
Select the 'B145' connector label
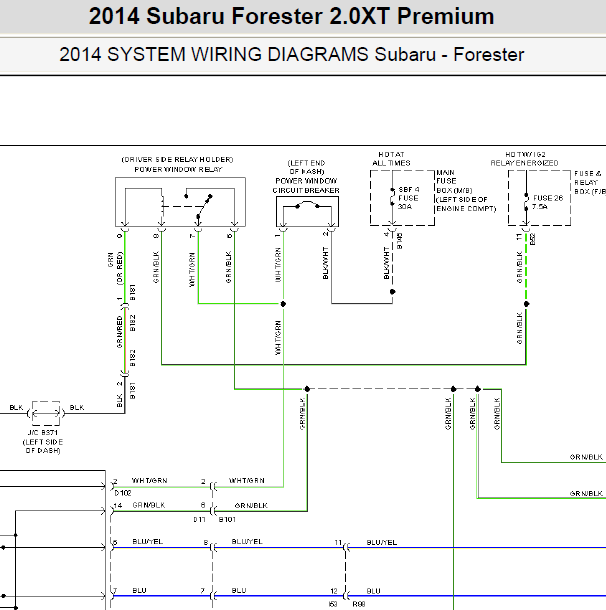point(400,241)
